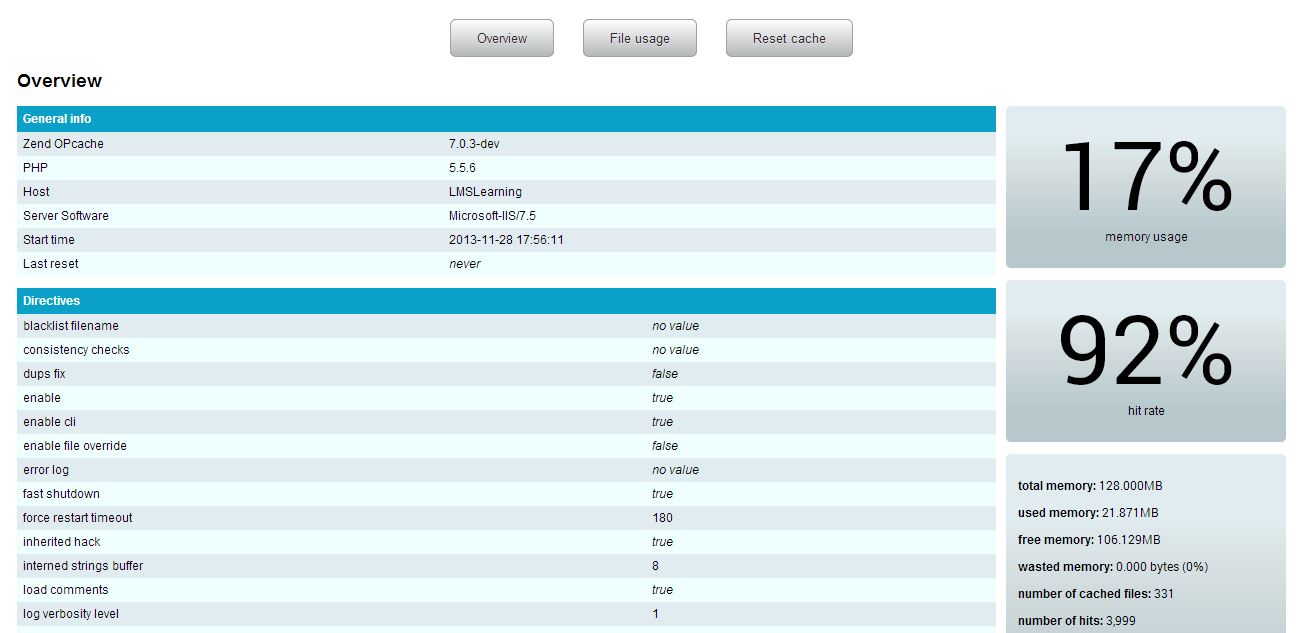Select the version value 7.0.3-dev
This screenshot has height=633, width=1303.
click(474, 144)
